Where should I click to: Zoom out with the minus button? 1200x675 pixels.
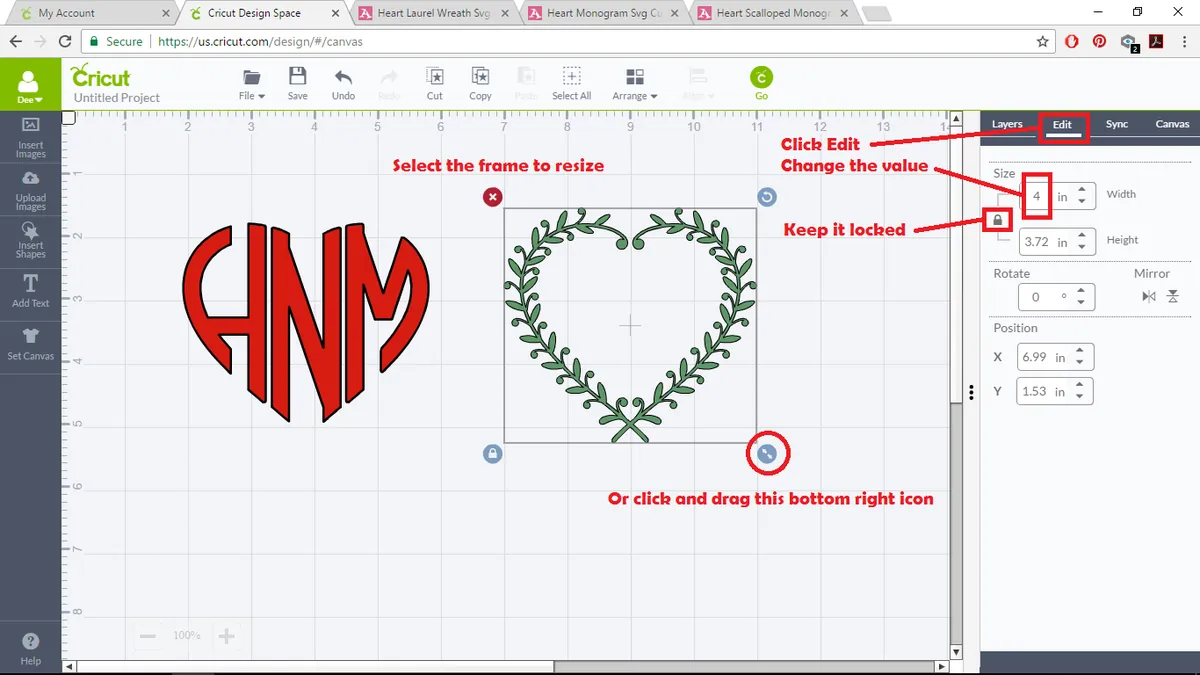(x=147, y=636)
